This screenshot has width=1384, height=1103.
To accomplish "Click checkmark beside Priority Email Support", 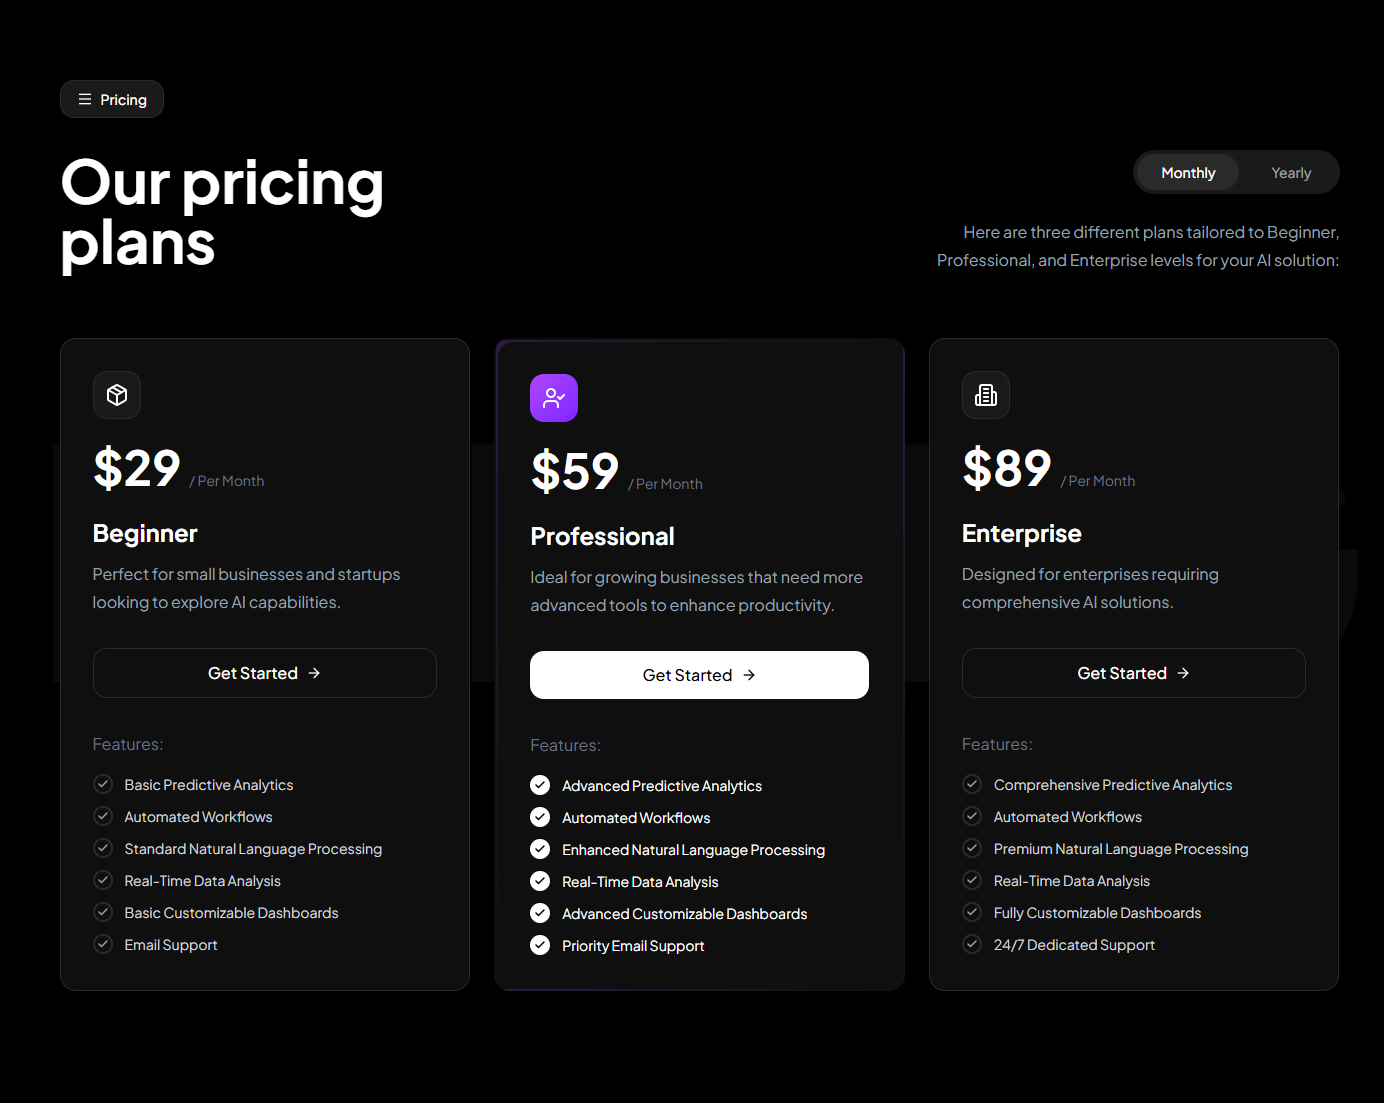I will pyautogui.click(x=540, y=945).
